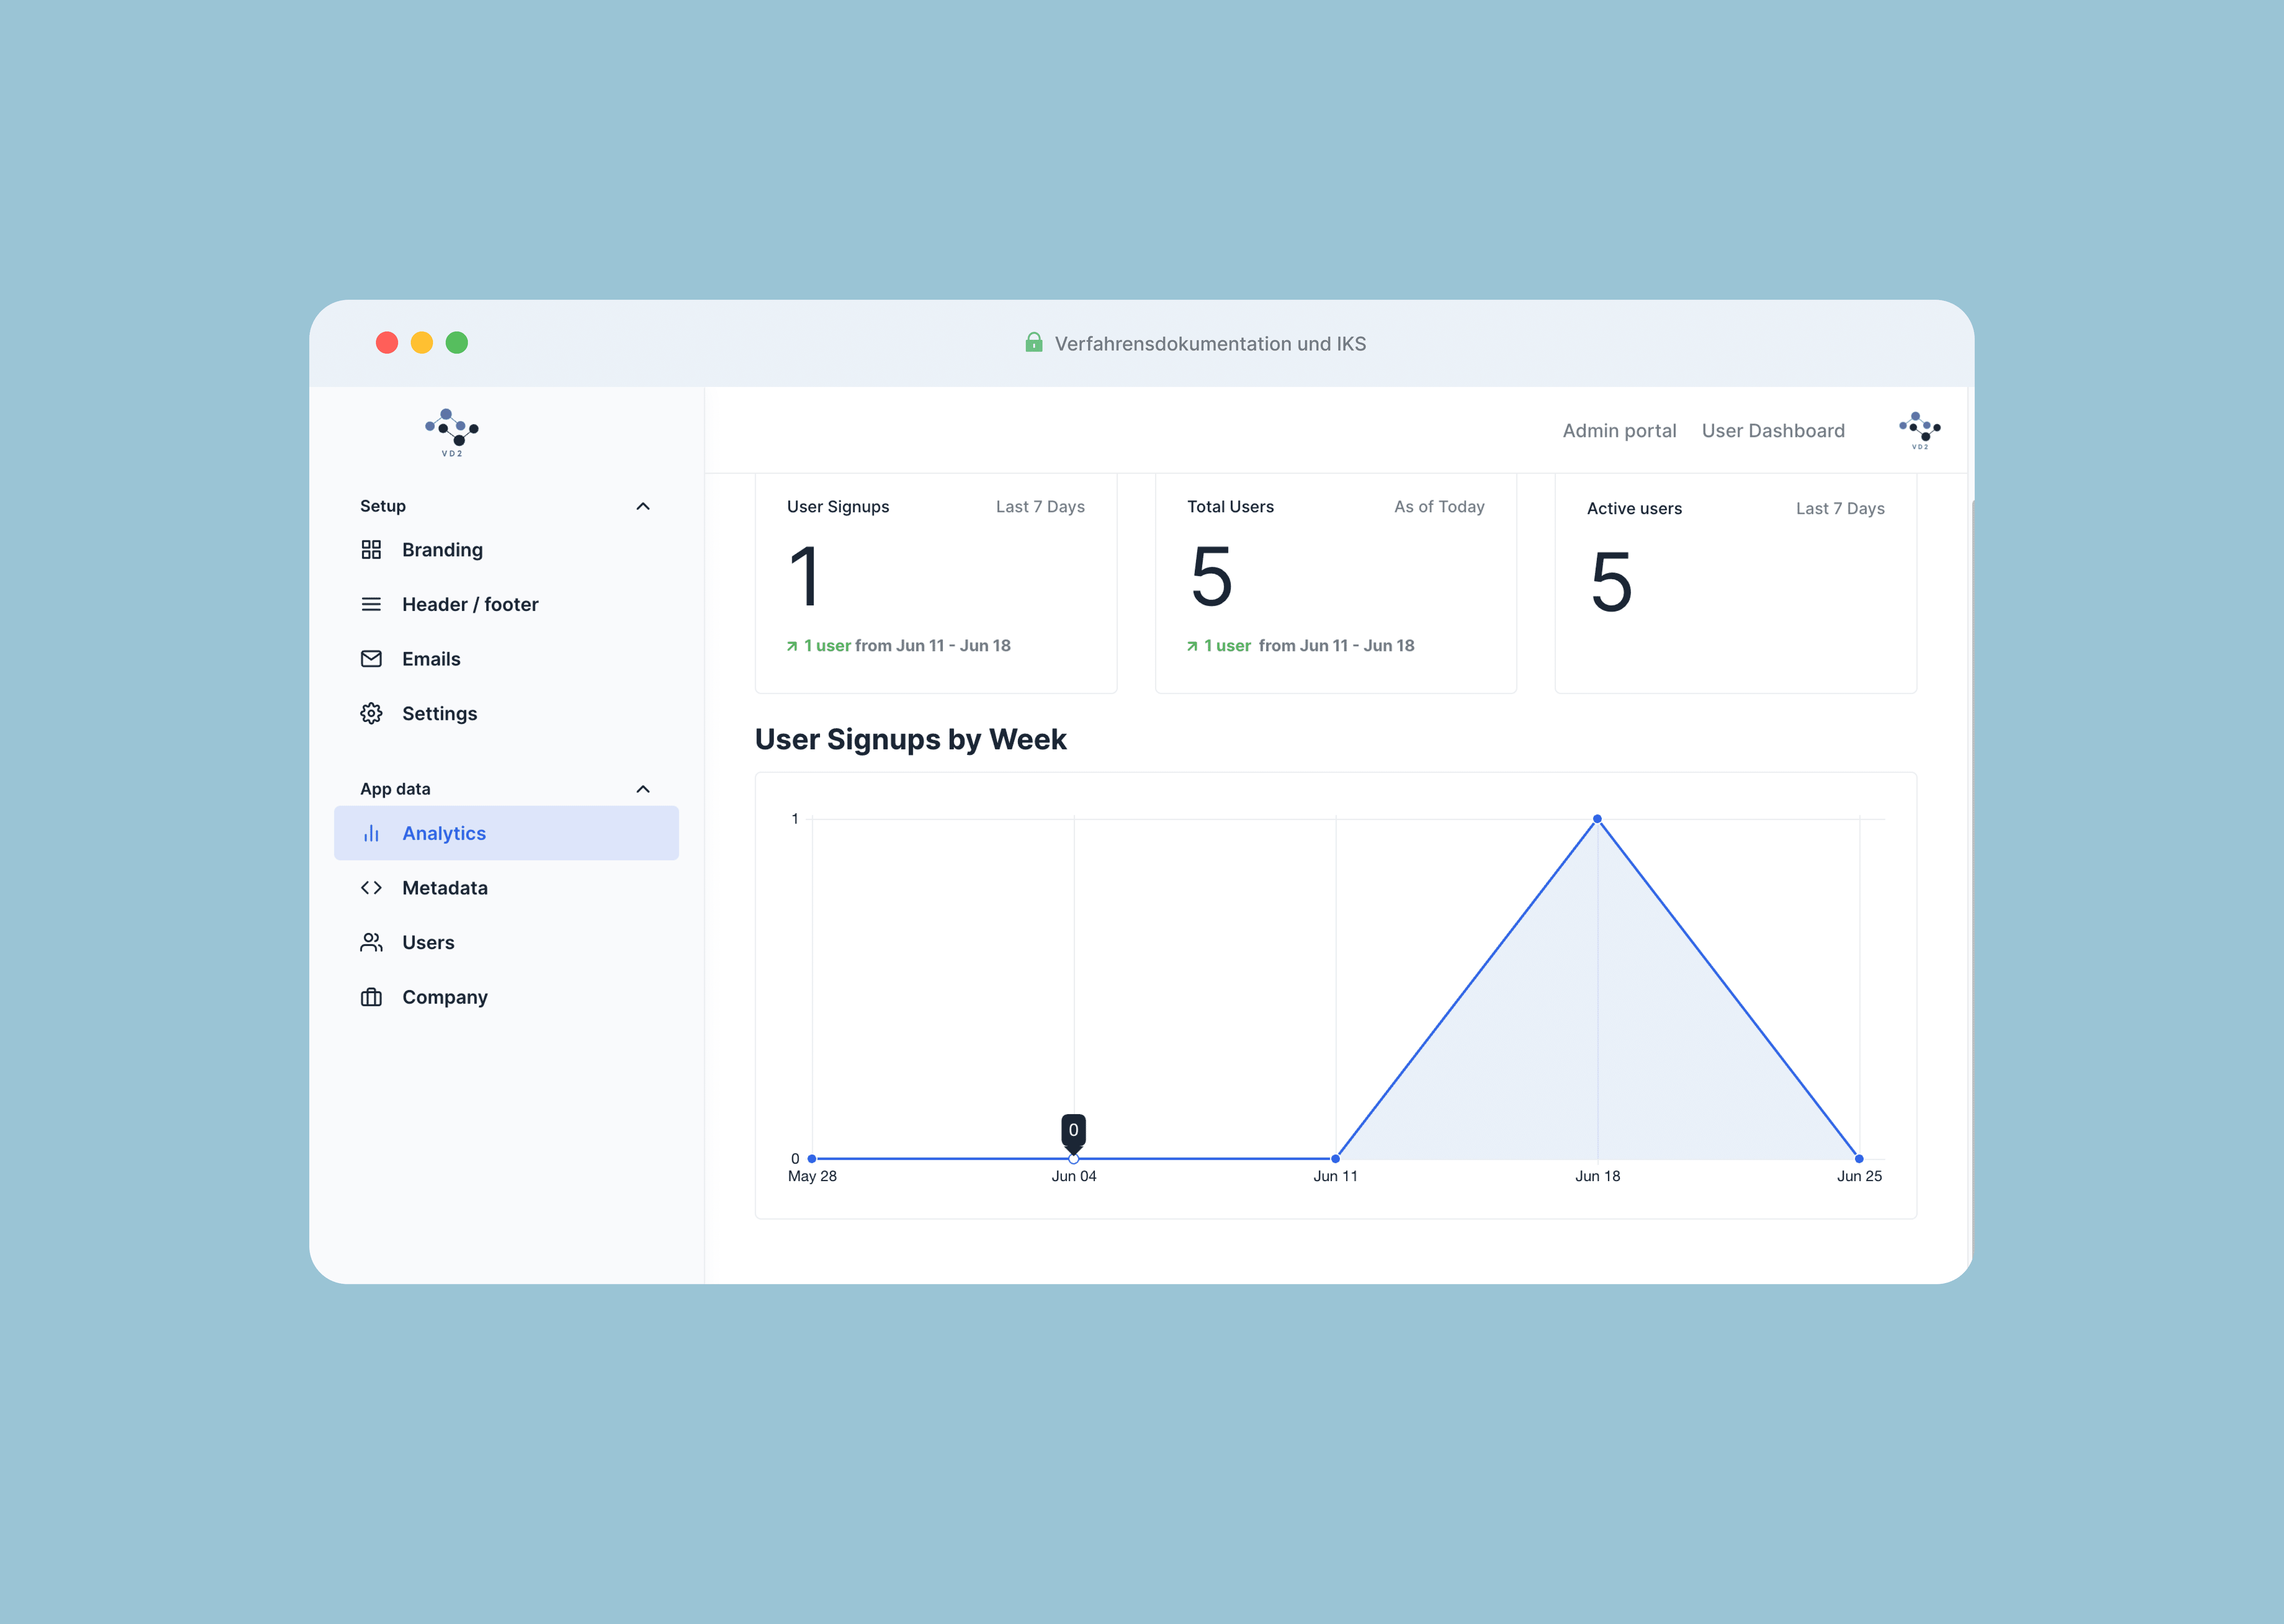Go to the Emails page
The height and width of the screenshot is (1624, 2284).
506,659
